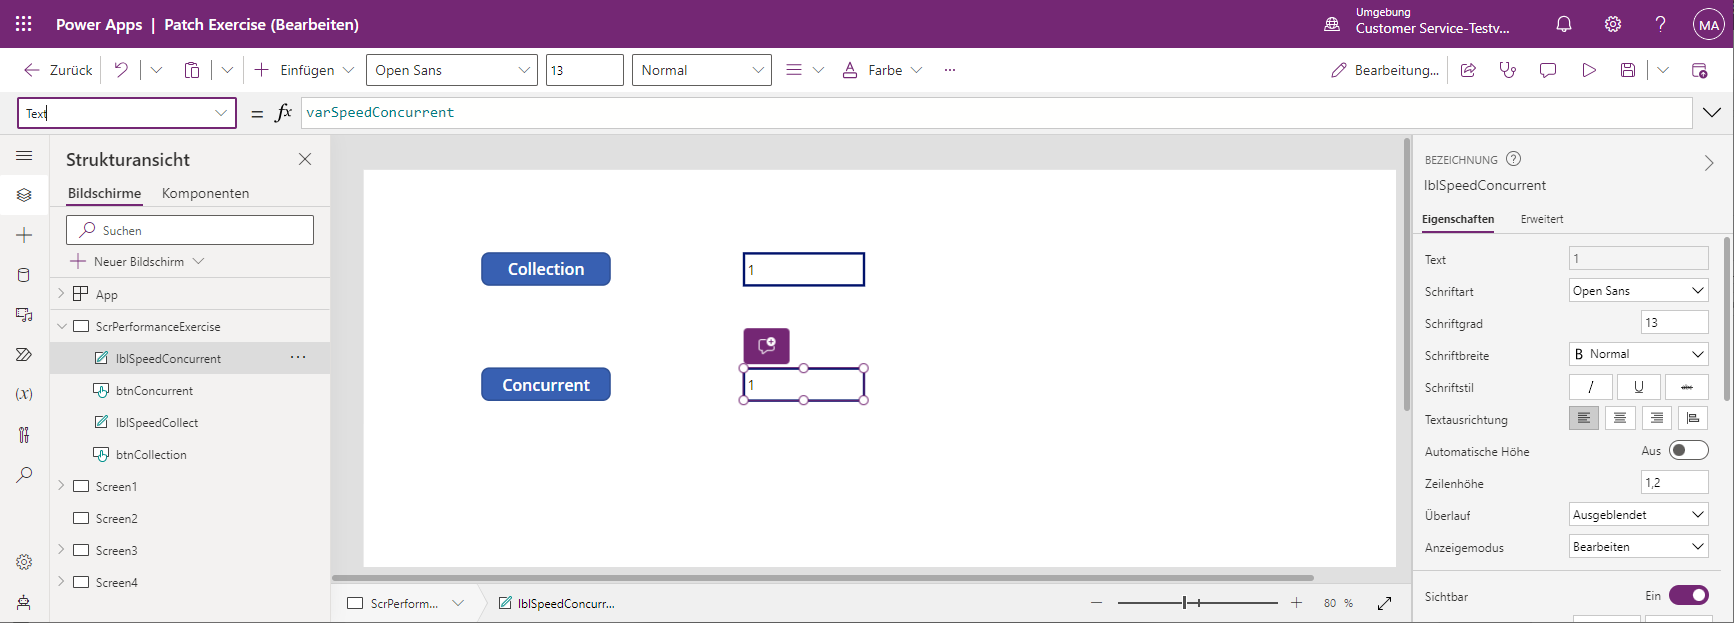The width and height of the screenshot is (1734, 623).
Task: Collapse ScrPerformanceExercise tree node
Action: click(61, 326)
